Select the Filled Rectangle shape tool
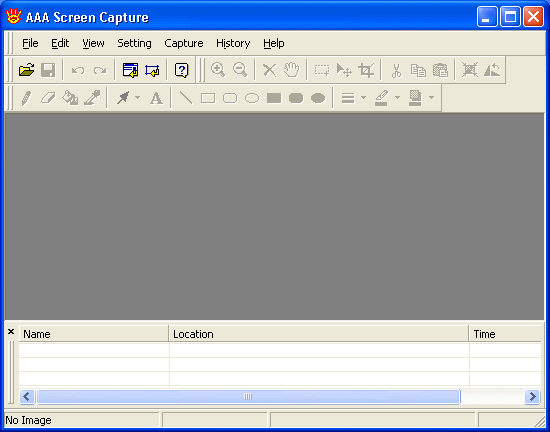This screenshot has height=432, width=550. coord(274,98)
